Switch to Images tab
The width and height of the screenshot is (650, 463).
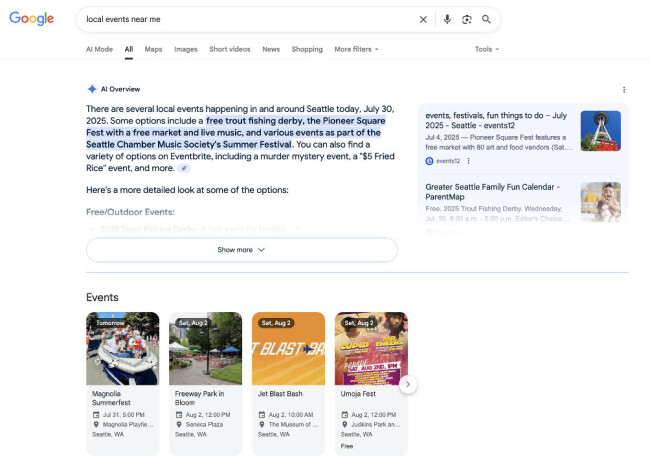(186, 49)
